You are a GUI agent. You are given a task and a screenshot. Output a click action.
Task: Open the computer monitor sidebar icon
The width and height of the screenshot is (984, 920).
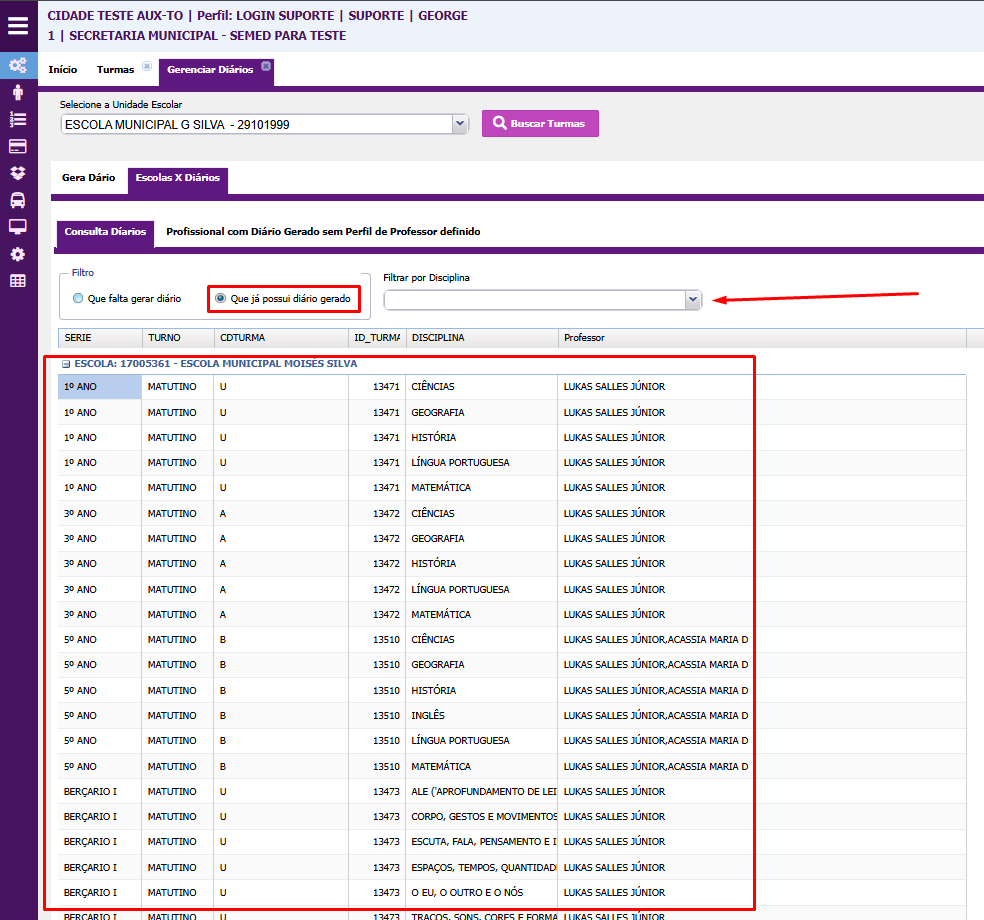(x=18, y=227)
